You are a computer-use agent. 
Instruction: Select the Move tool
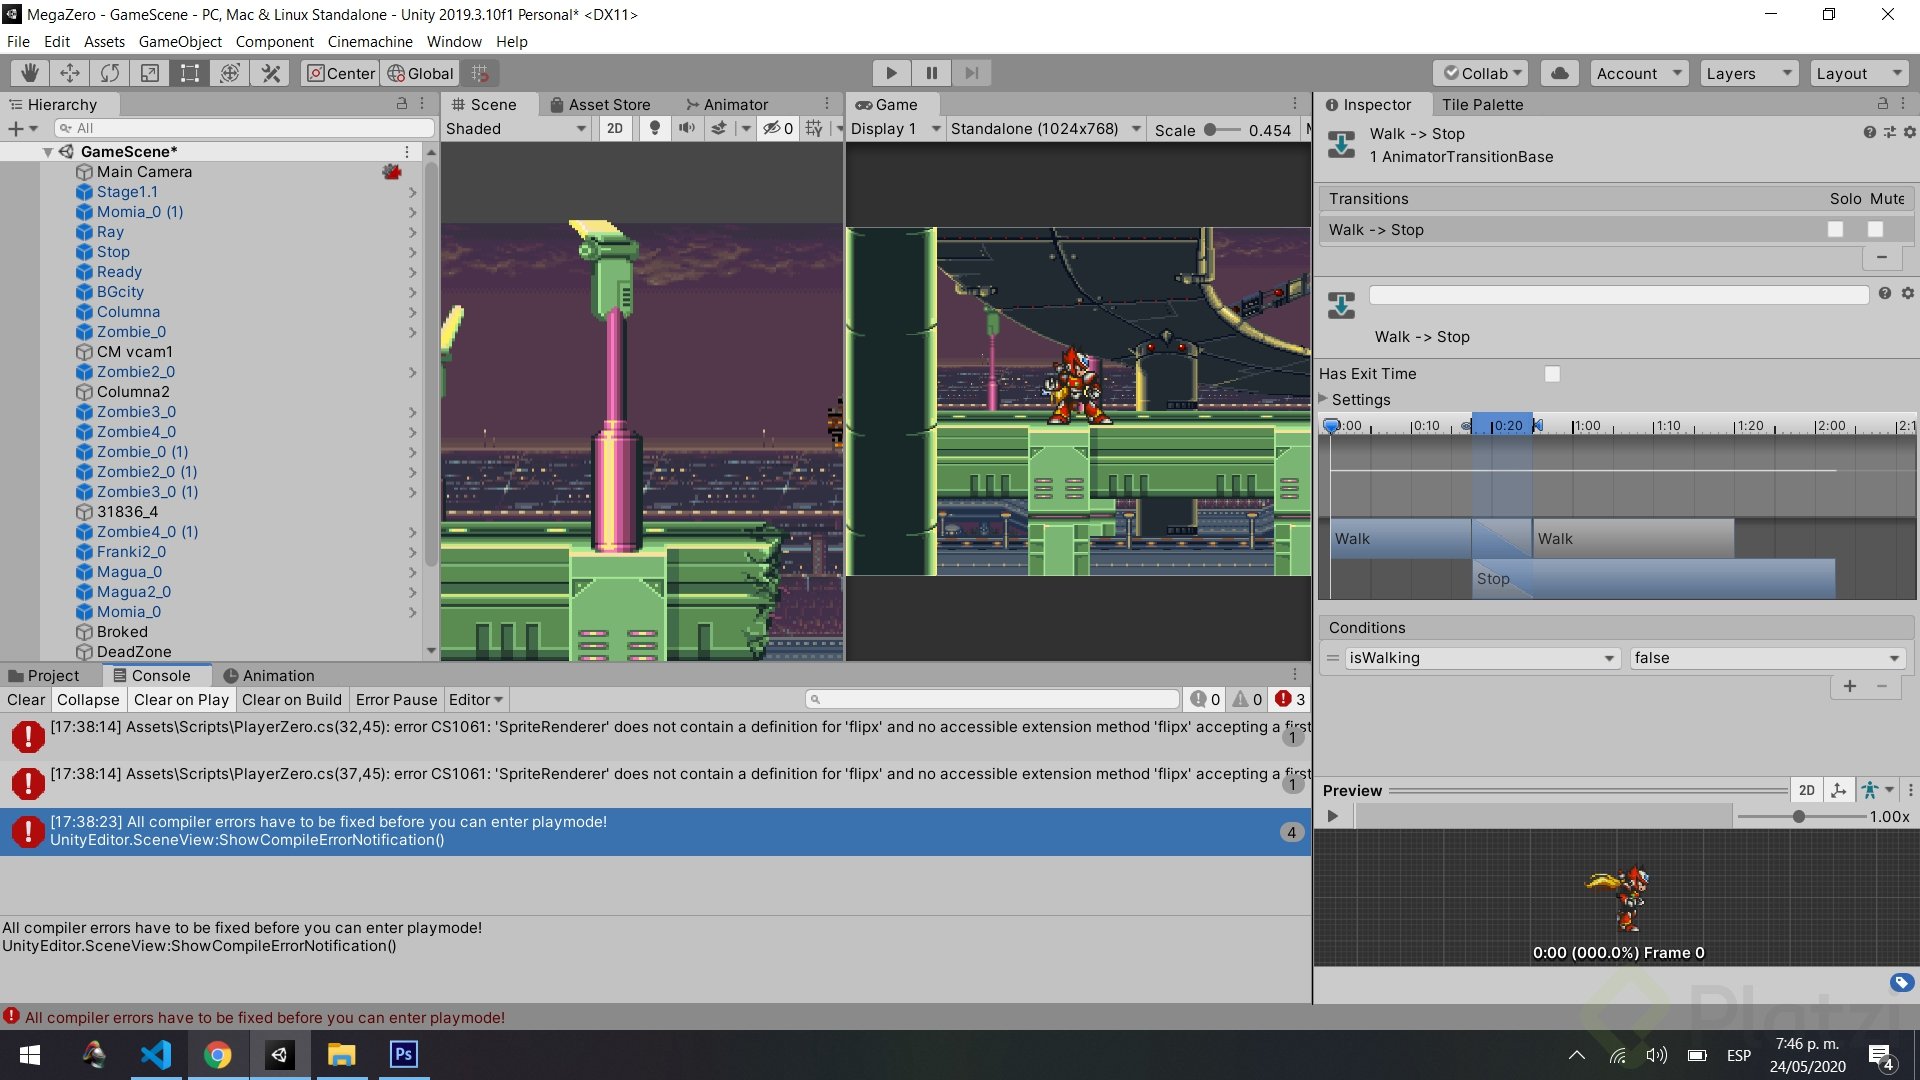coord(70,73)
